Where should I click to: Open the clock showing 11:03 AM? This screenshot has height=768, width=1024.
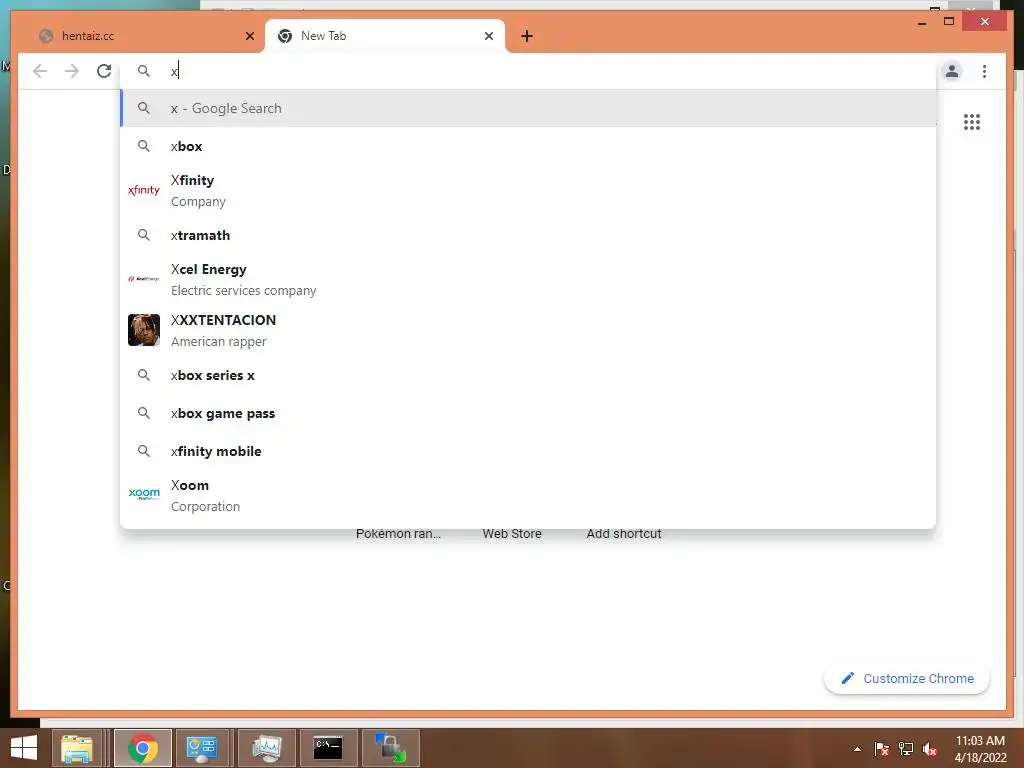(x=980, y=749)
